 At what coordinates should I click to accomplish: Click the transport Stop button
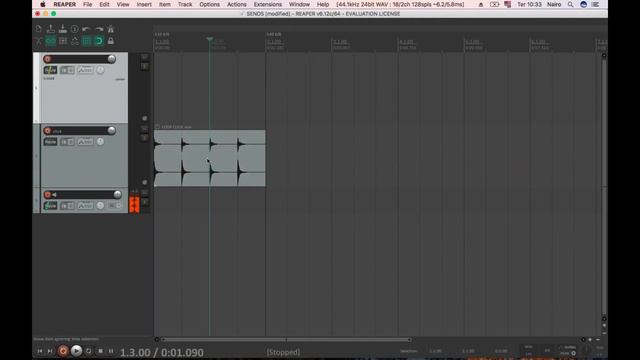(100, 351)
